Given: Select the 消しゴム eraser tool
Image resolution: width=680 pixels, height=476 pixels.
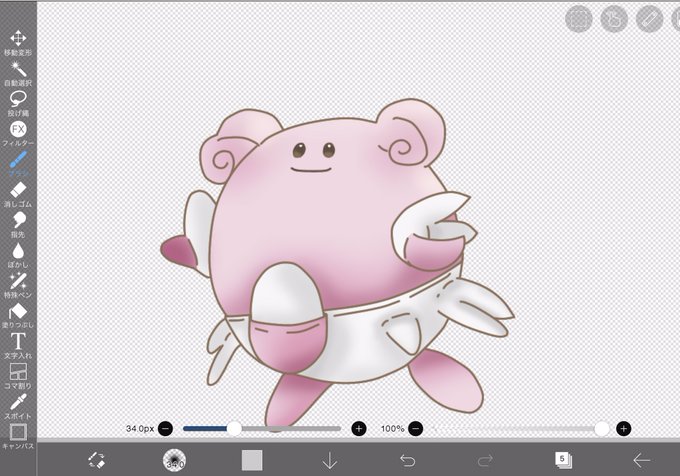Looking at the screenshot, I should tap(18, 195).
